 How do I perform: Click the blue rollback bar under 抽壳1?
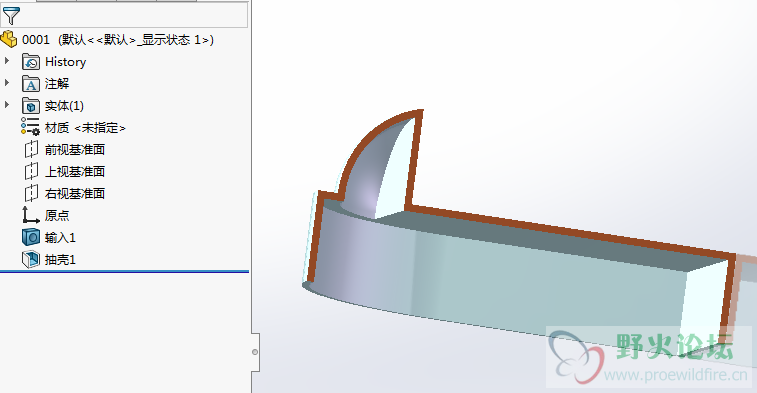click(125, 272)
